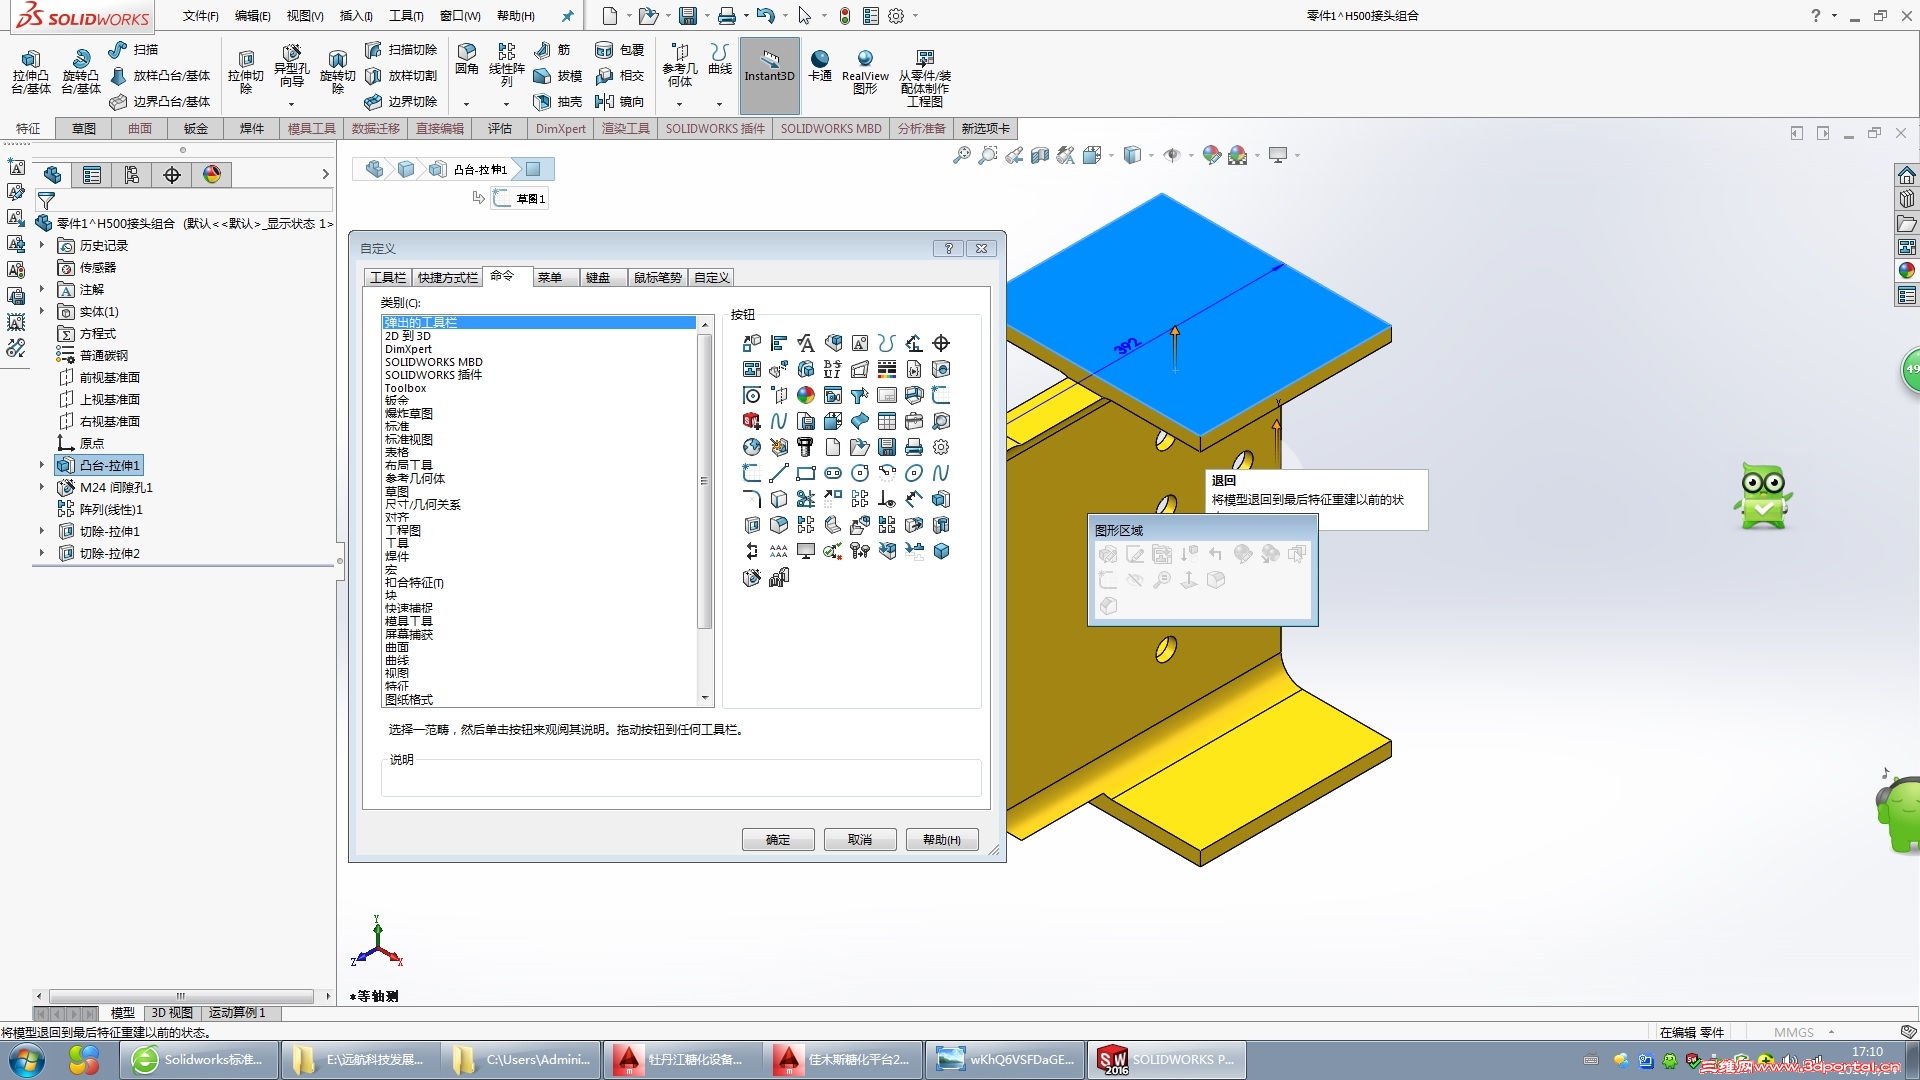Click the 取消 (Cancel) button in dialog

click(859, 840)
